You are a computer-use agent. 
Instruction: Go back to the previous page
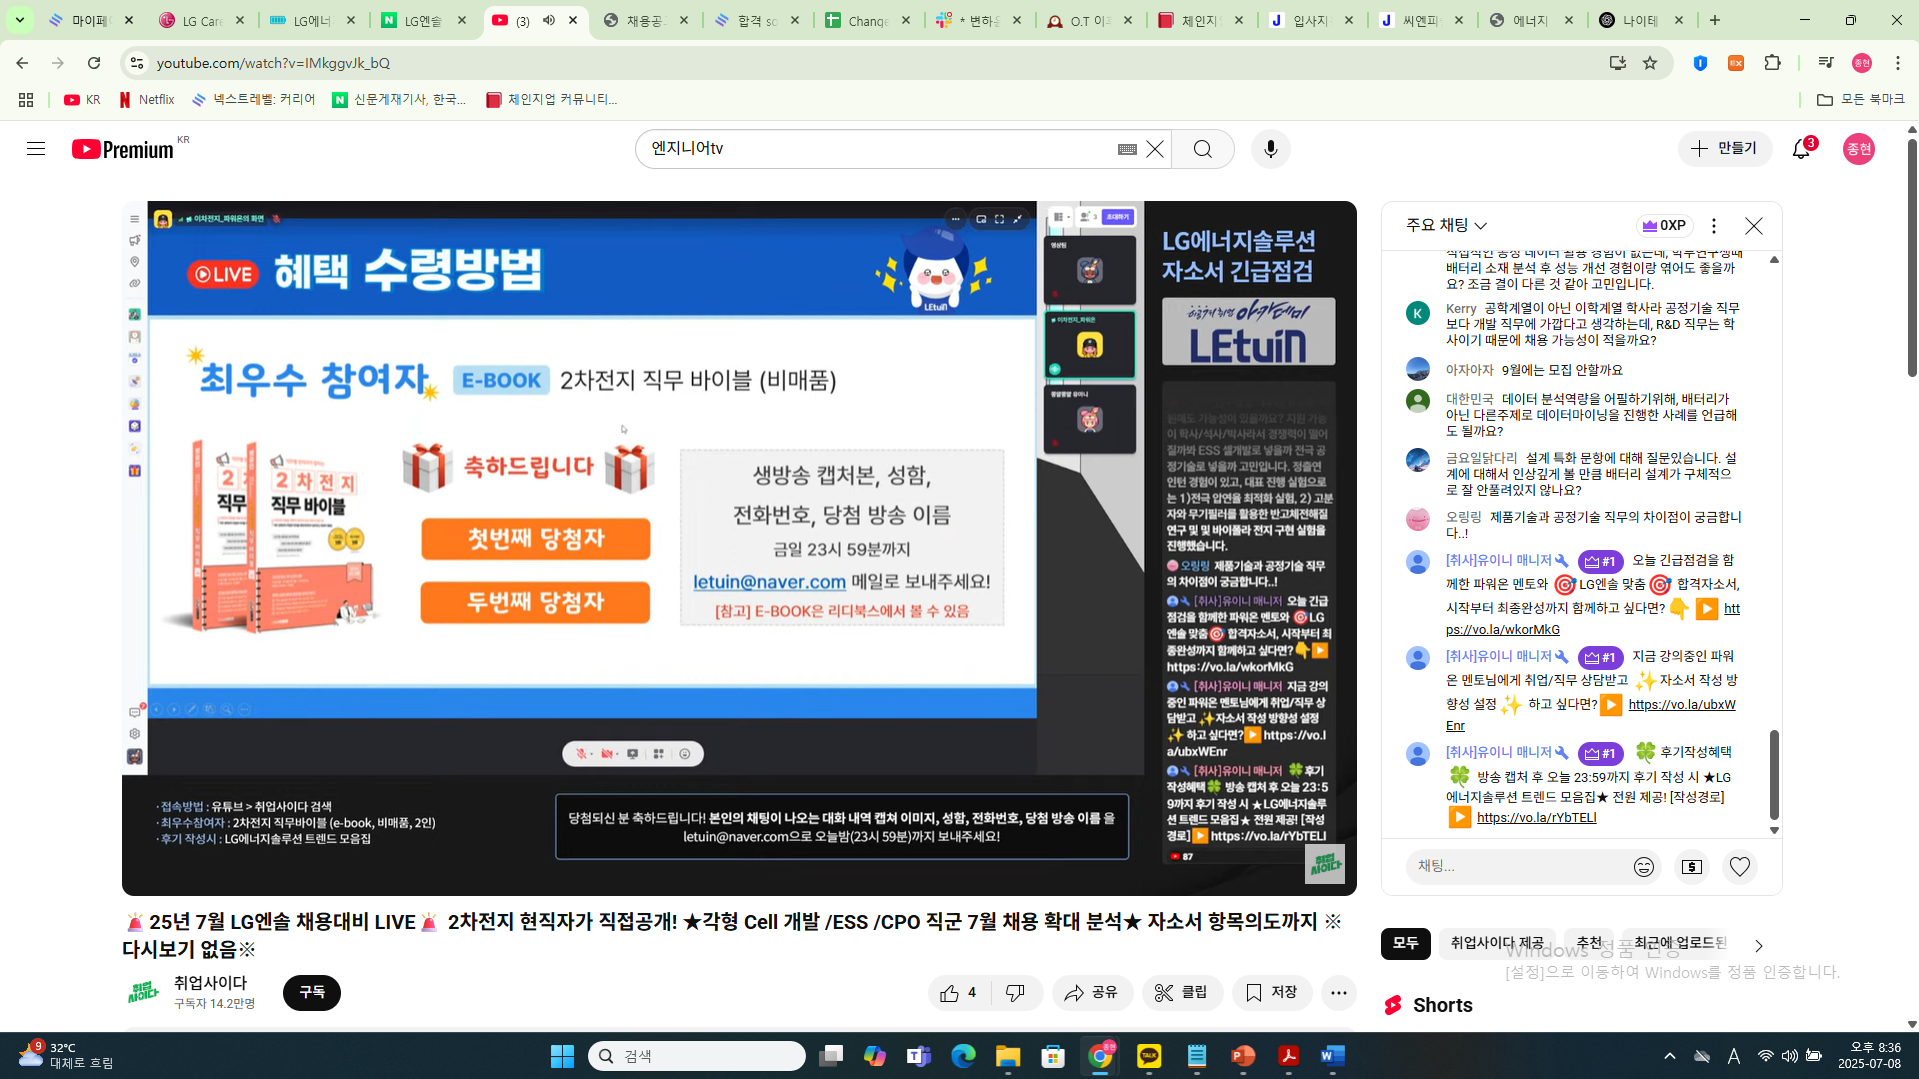point(22,63)
